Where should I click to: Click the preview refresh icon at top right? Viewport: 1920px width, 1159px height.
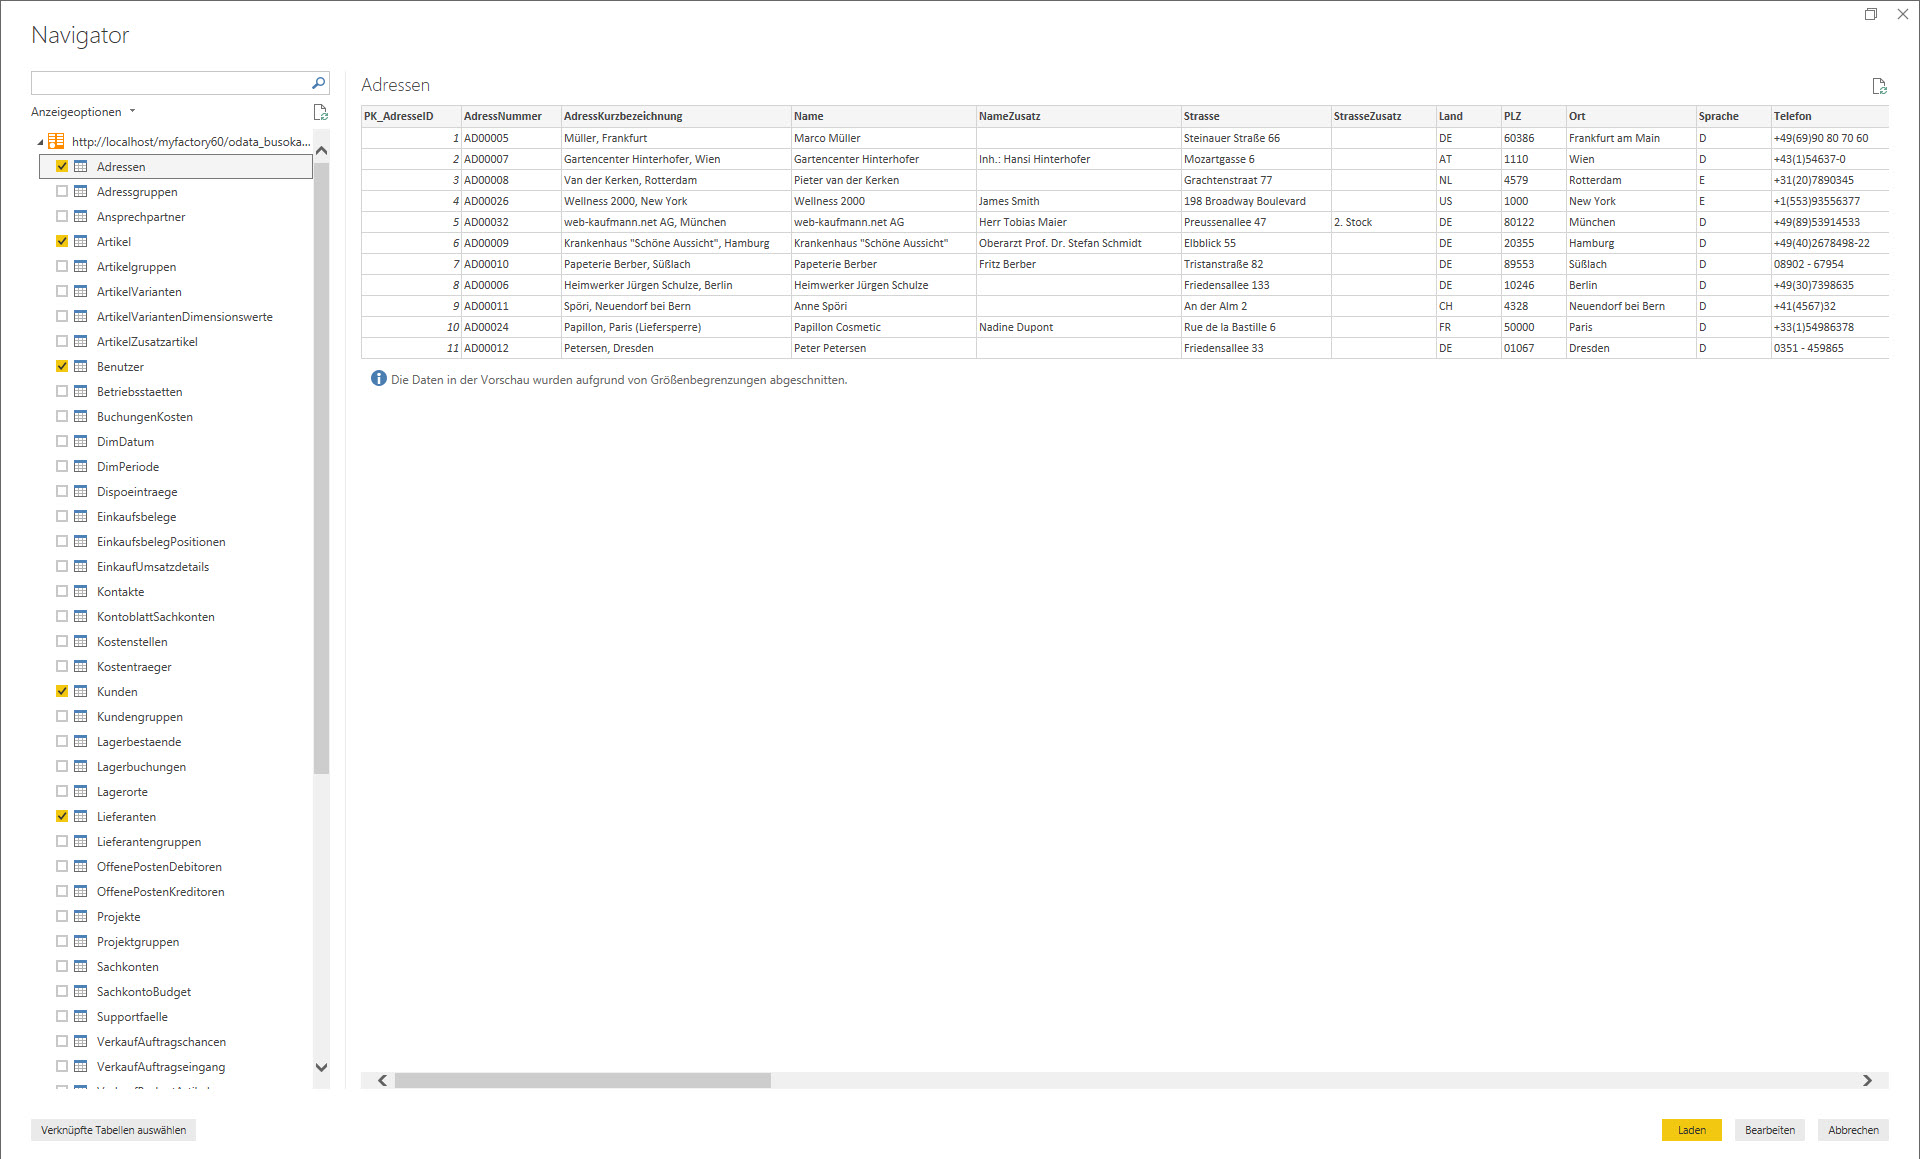point(1879,86)
